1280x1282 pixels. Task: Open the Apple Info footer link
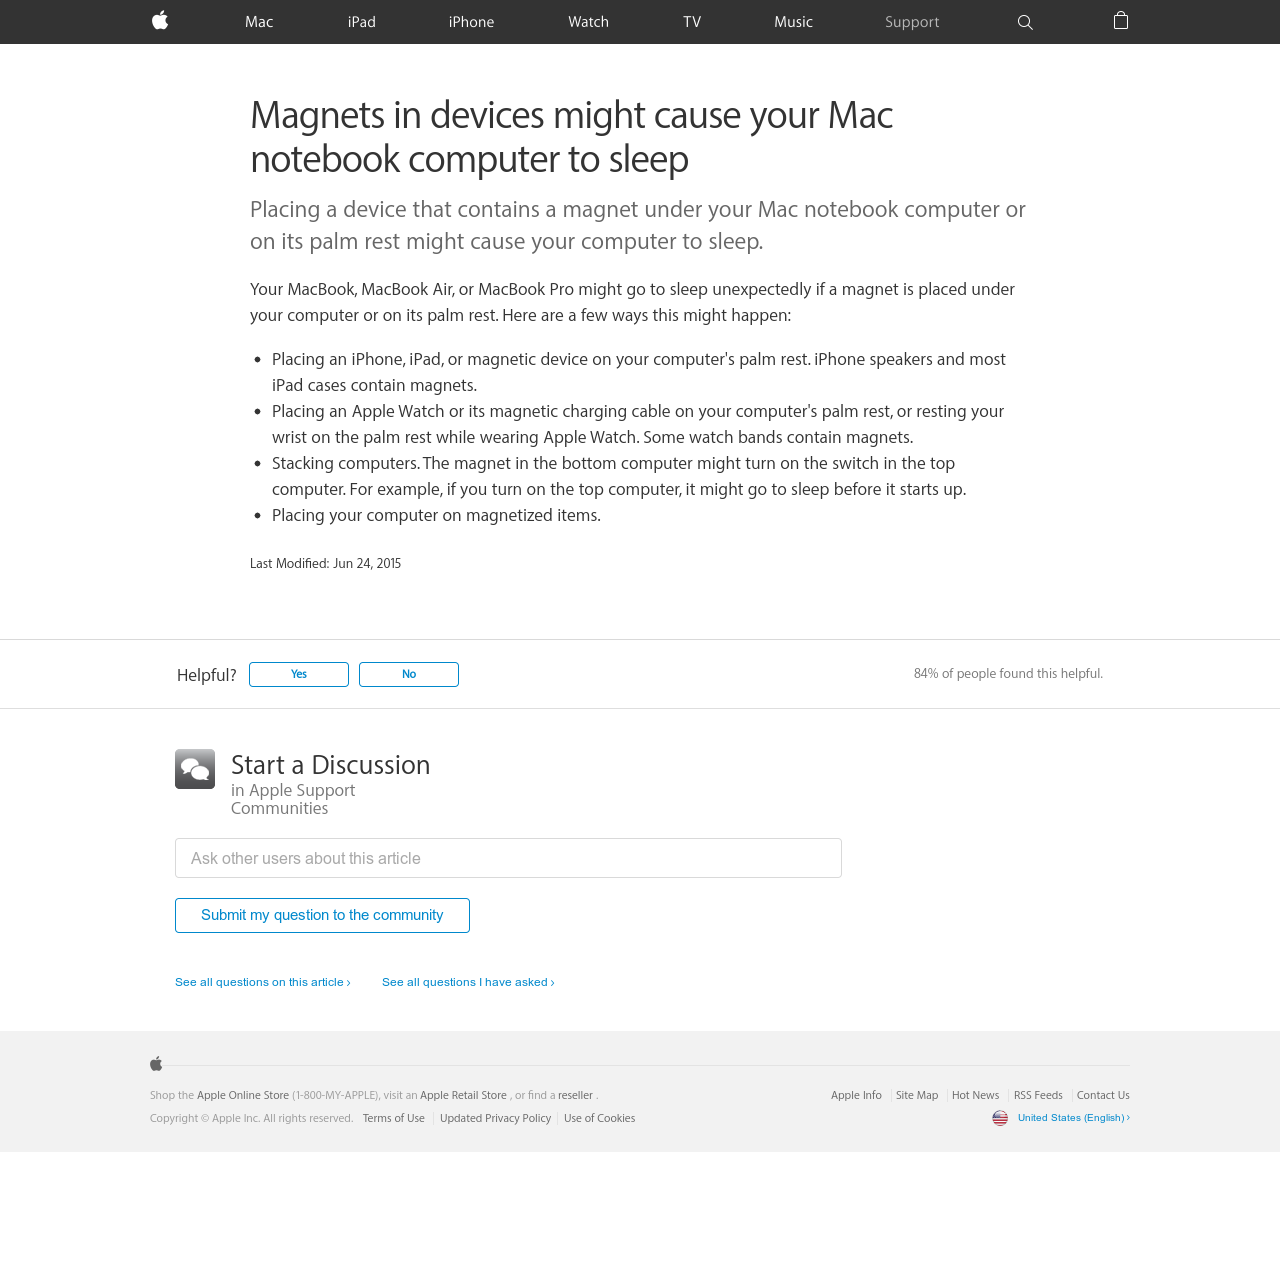tap(856, 1095)
